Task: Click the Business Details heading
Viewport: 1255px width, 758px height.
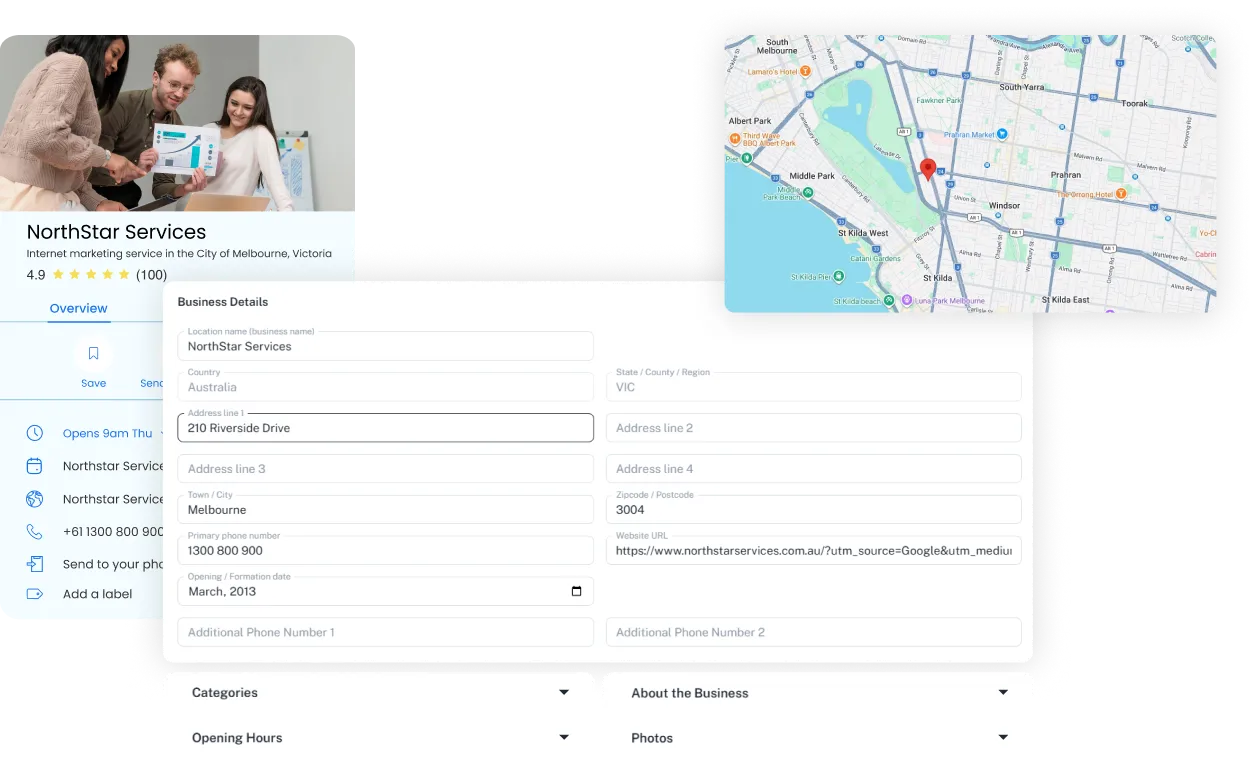Action: (x=223, y=302)
